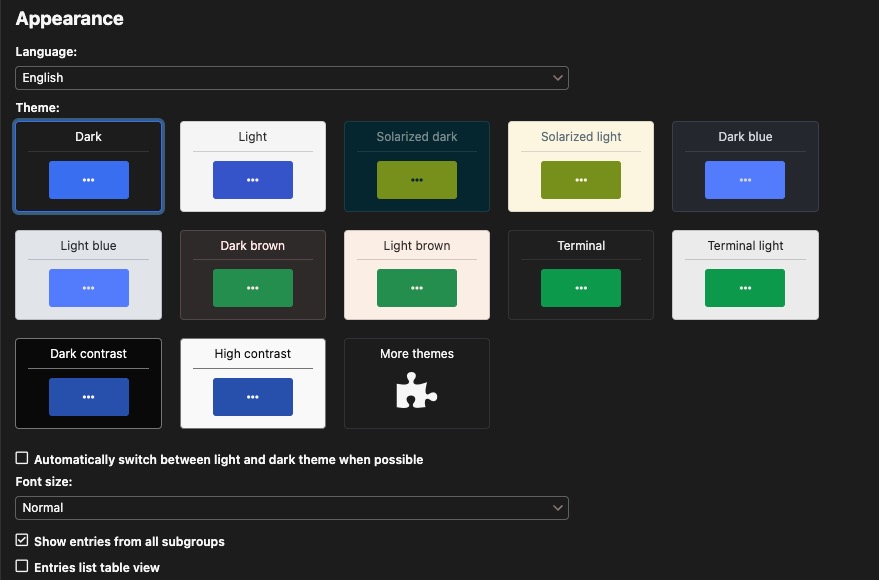Select the Light blue theme

point(88,275)
